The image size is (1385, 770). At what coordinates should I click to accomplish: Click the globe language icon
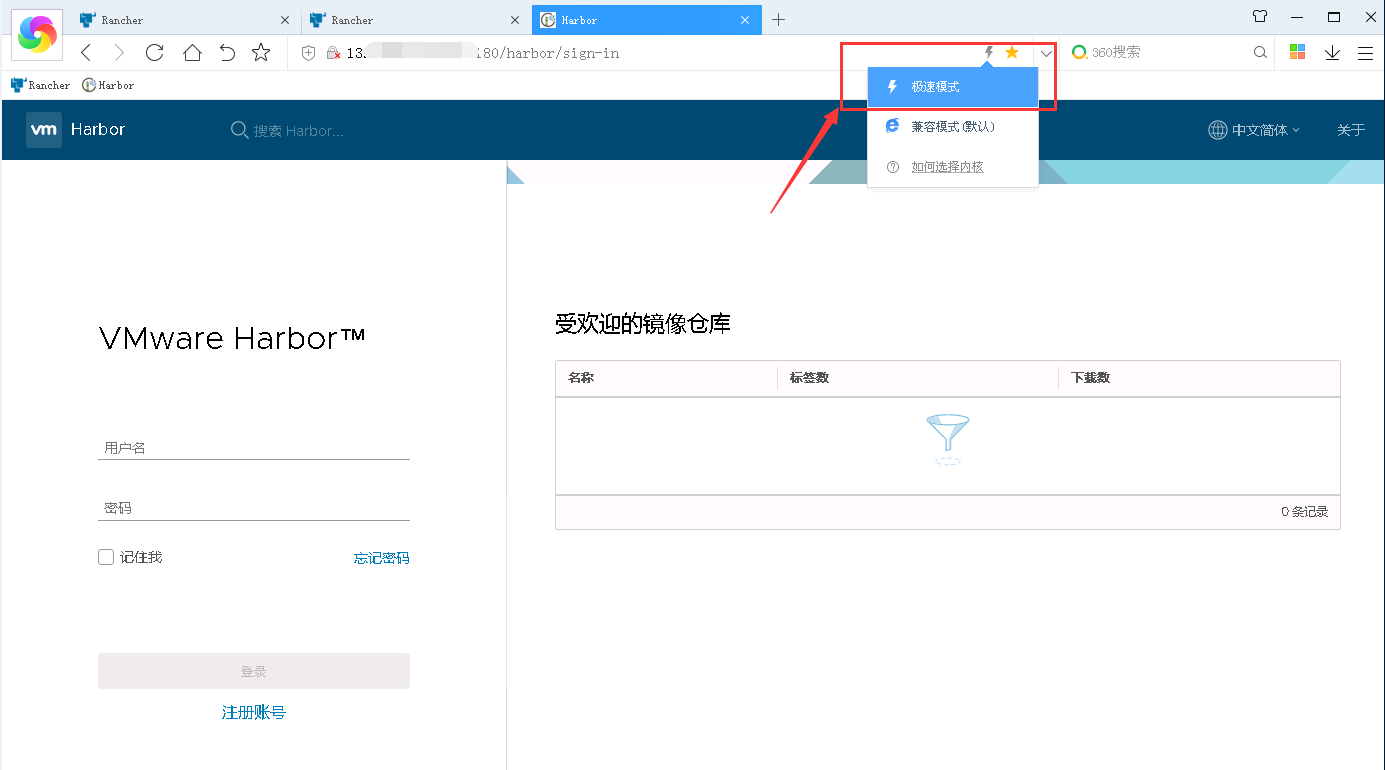1218,130
